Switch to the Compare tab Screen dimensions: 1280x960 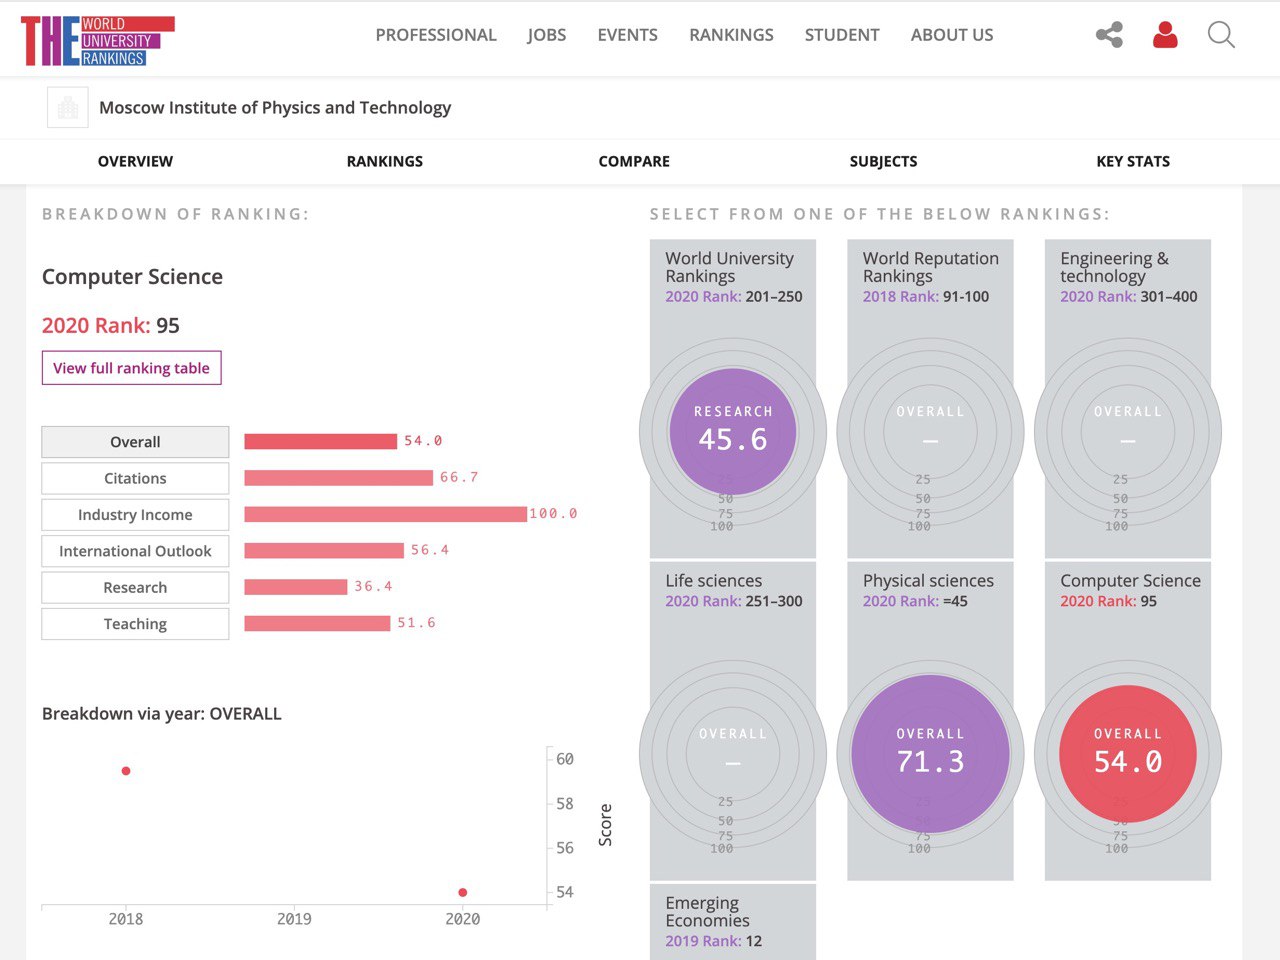634,161
